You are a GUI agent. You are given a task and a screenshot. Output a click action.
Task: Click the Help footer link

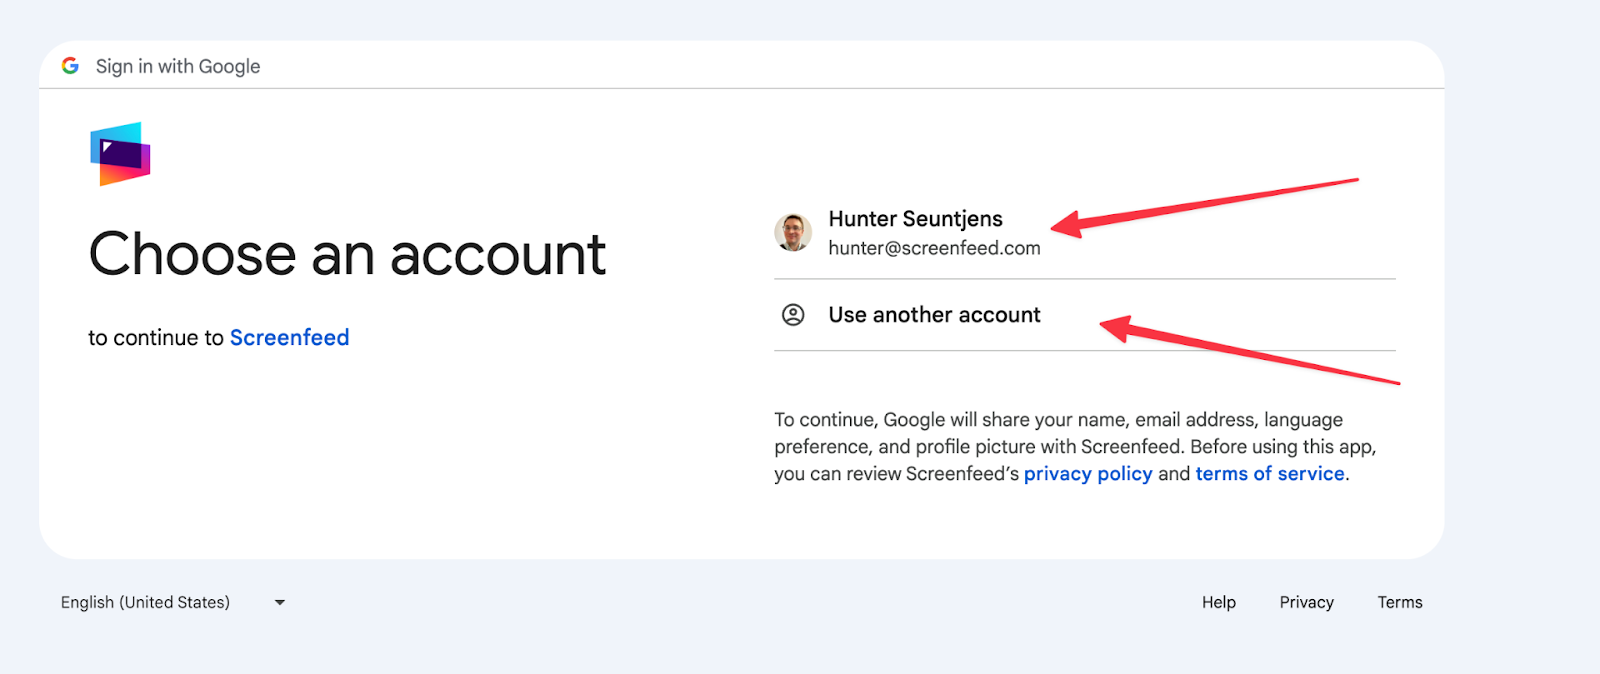click(1219, 602)
